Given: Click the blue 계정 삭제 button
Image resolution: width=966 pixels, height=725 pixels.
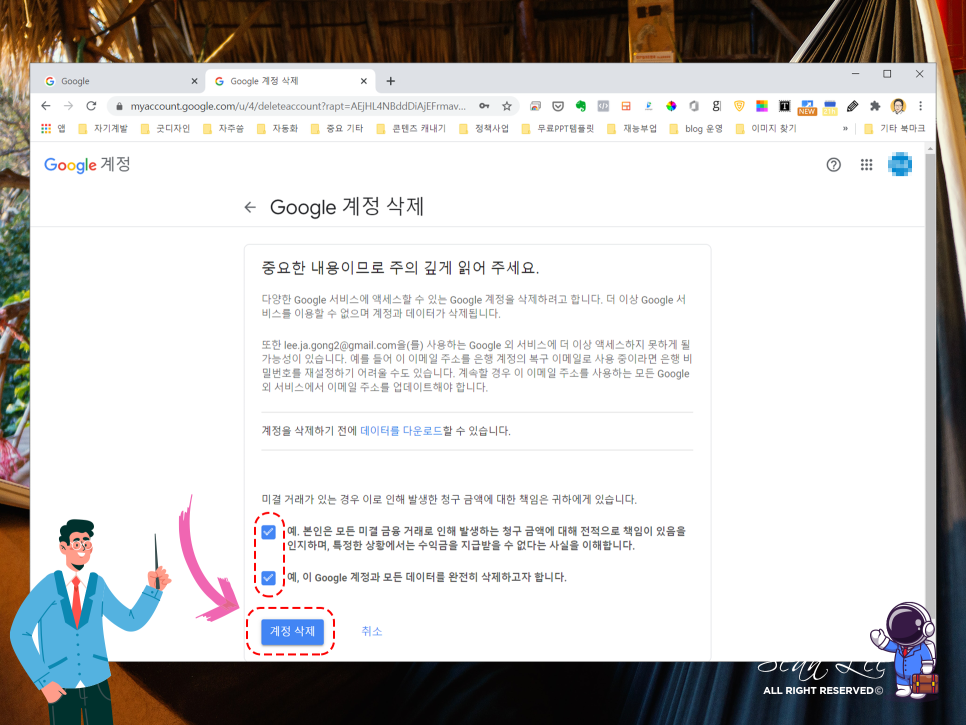Looking at the screenshot, I should (292, 631).
